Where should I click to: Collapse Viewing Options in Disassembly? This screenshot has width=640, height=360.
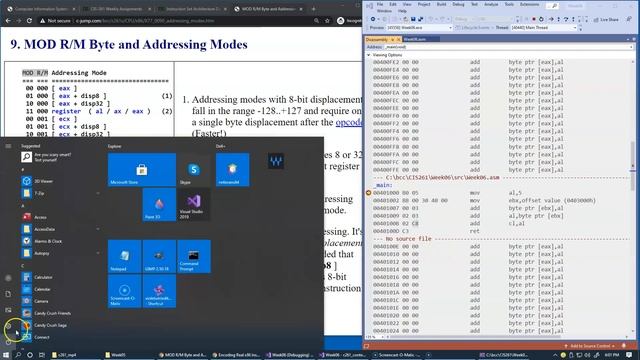click(369, 55)
